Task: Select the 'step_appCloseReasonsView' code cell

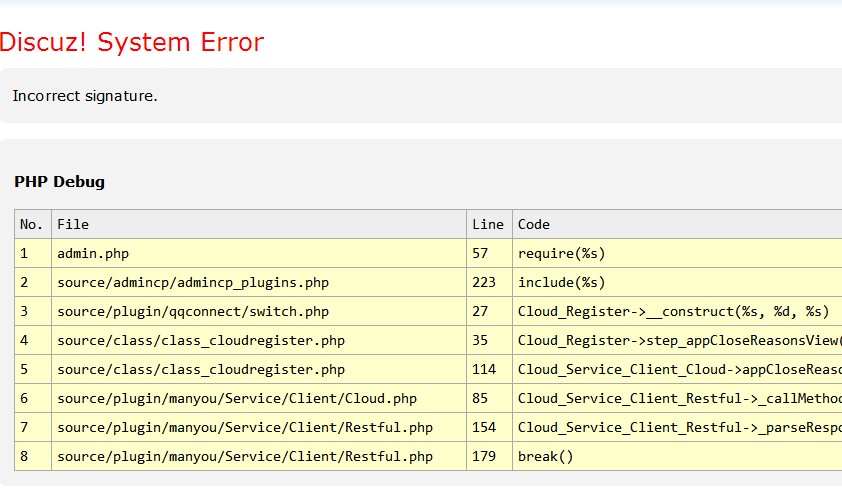Action: pyautogui.click(x=677, y=340)
